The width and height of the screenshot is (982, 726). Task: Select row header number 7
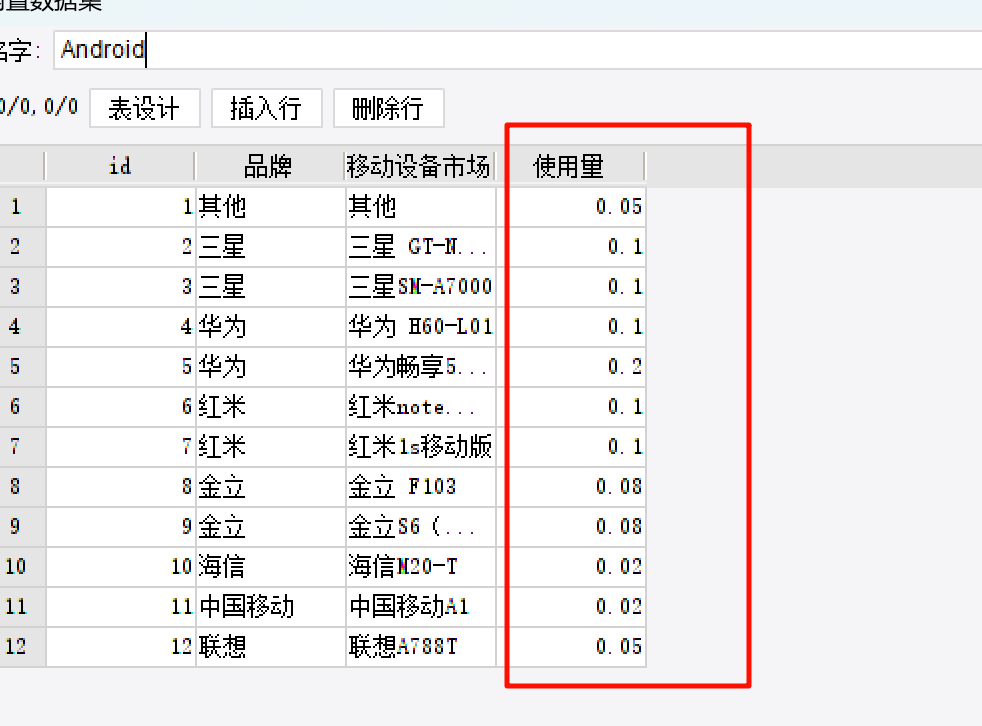pyautogui.click(x=23, y=447)
